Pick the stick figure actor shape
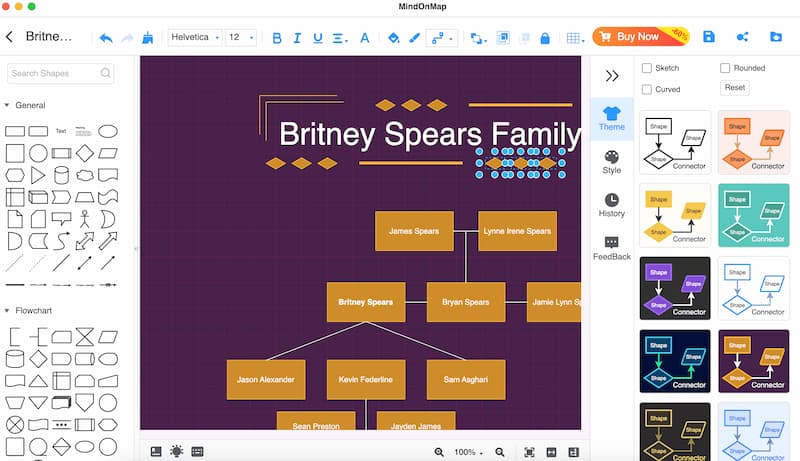The width and height of the screenshot is (800, 461). [85, 219]
